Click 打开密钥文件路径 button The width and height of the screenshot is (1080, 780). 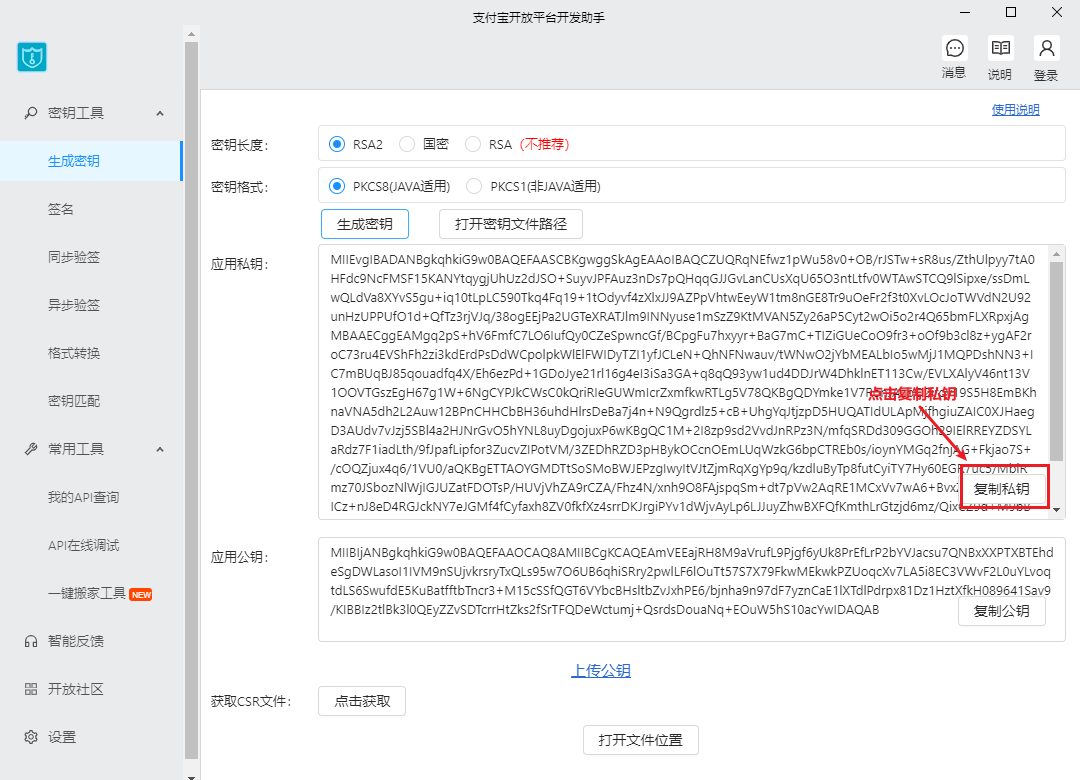pyautogui.click(x=511, y=224)
